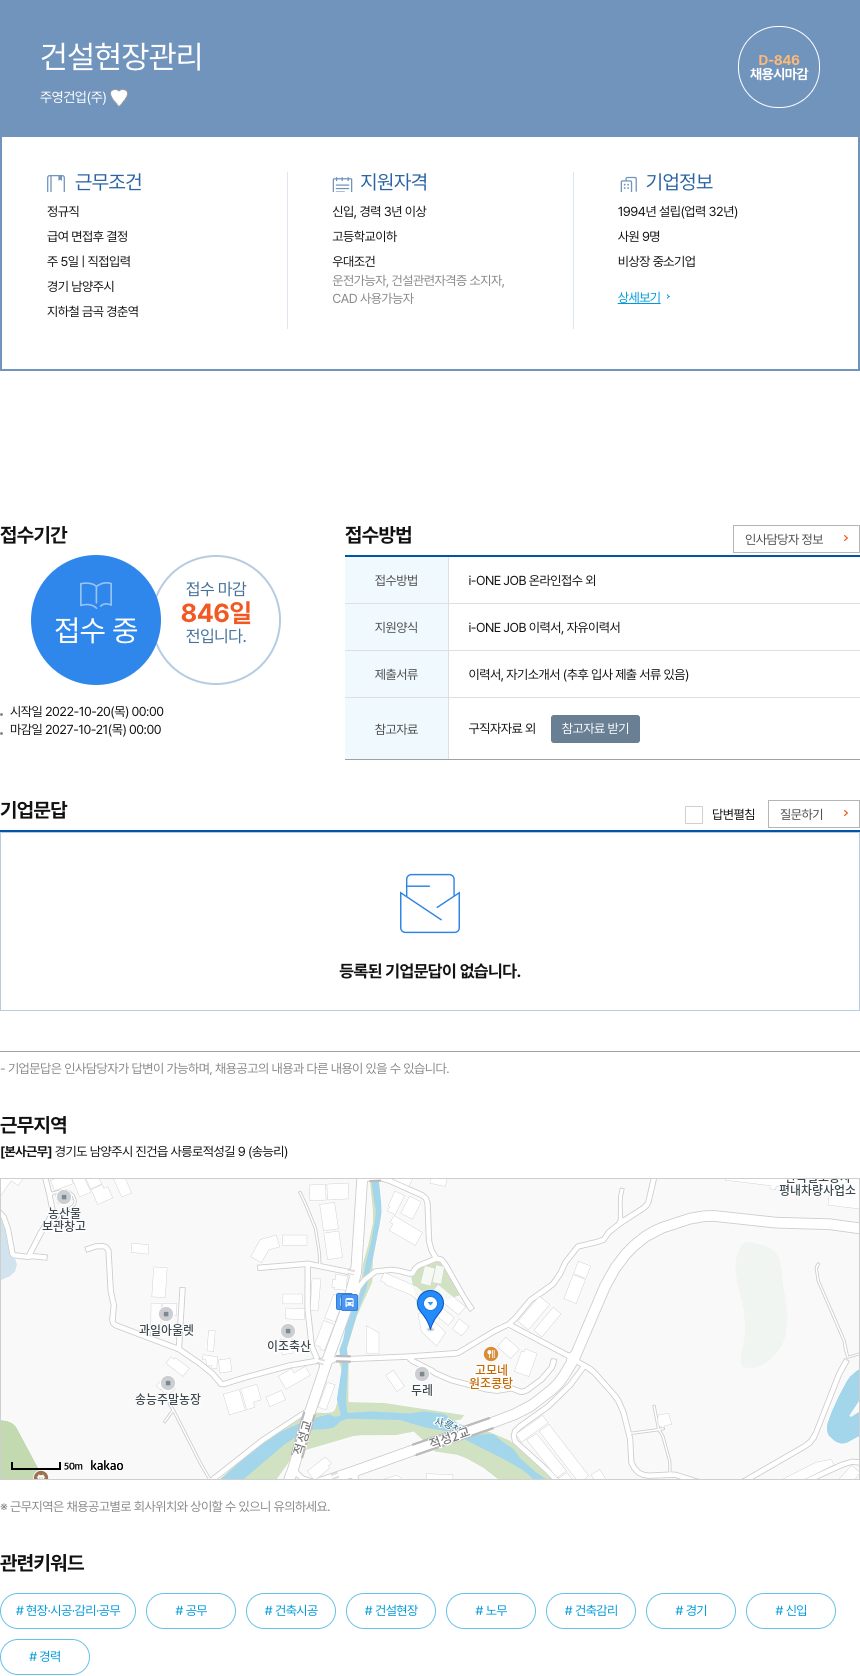Image resolution: width=860 pixels, height=1676 pixels.
Task: Click the 접수 중 status circle
Action: point(96,620)
